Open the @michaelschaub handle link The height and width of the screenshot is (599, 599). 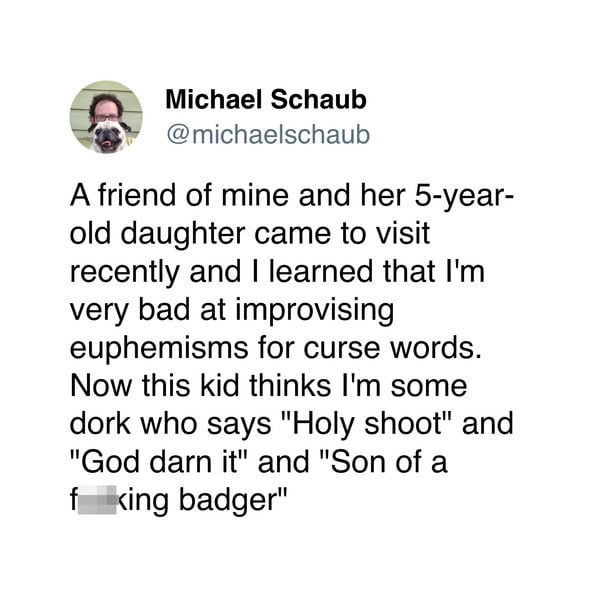[268, 135]
